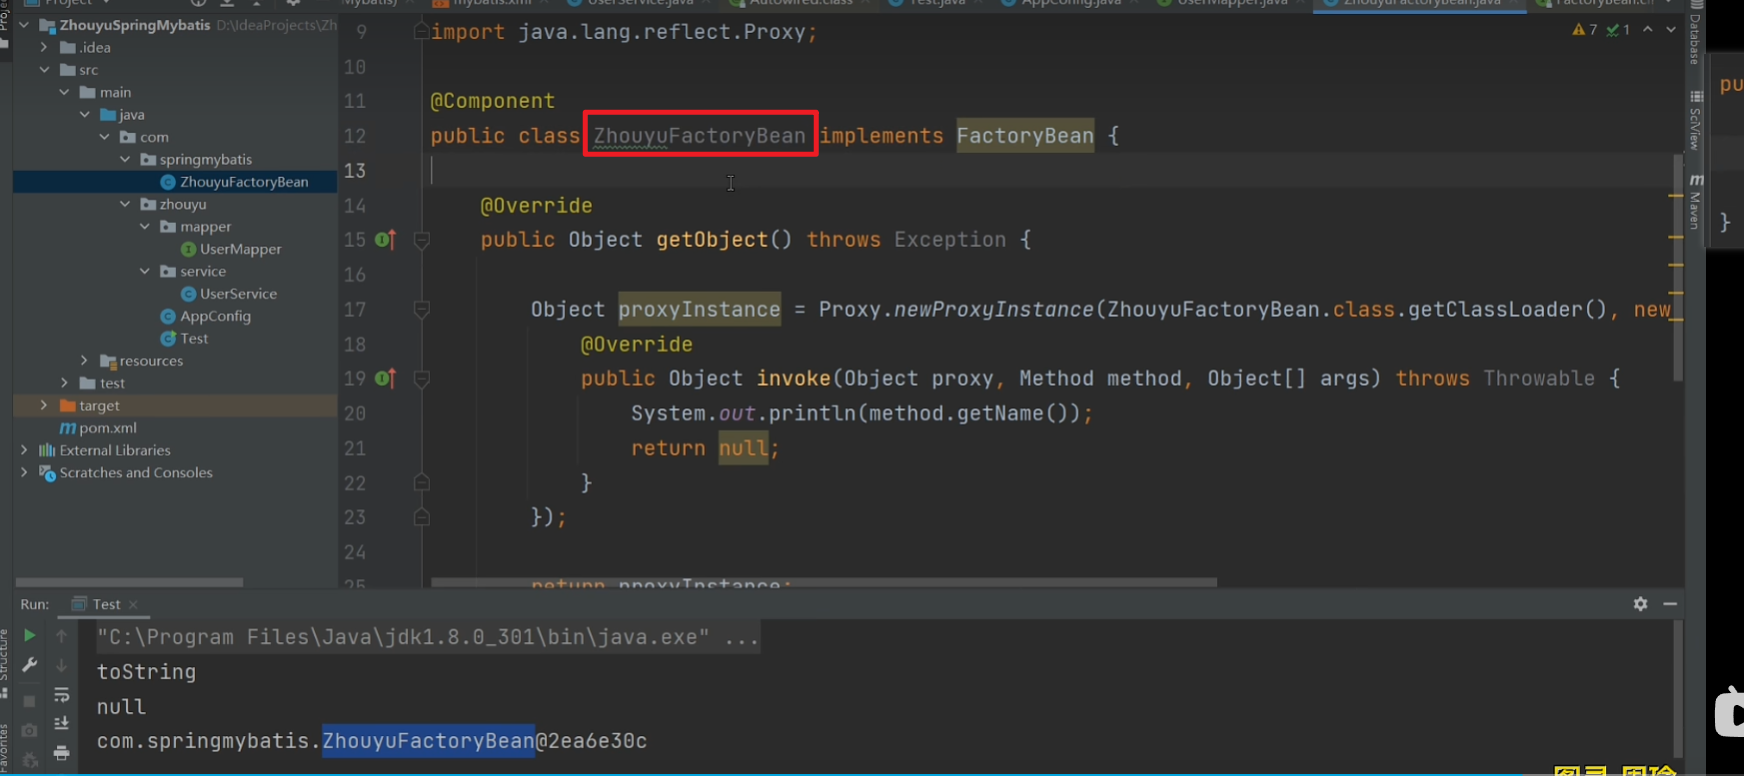Open AppConfig class in project tree
The width and height of the screenshot is (1744, 776).
tap(215, 316)
